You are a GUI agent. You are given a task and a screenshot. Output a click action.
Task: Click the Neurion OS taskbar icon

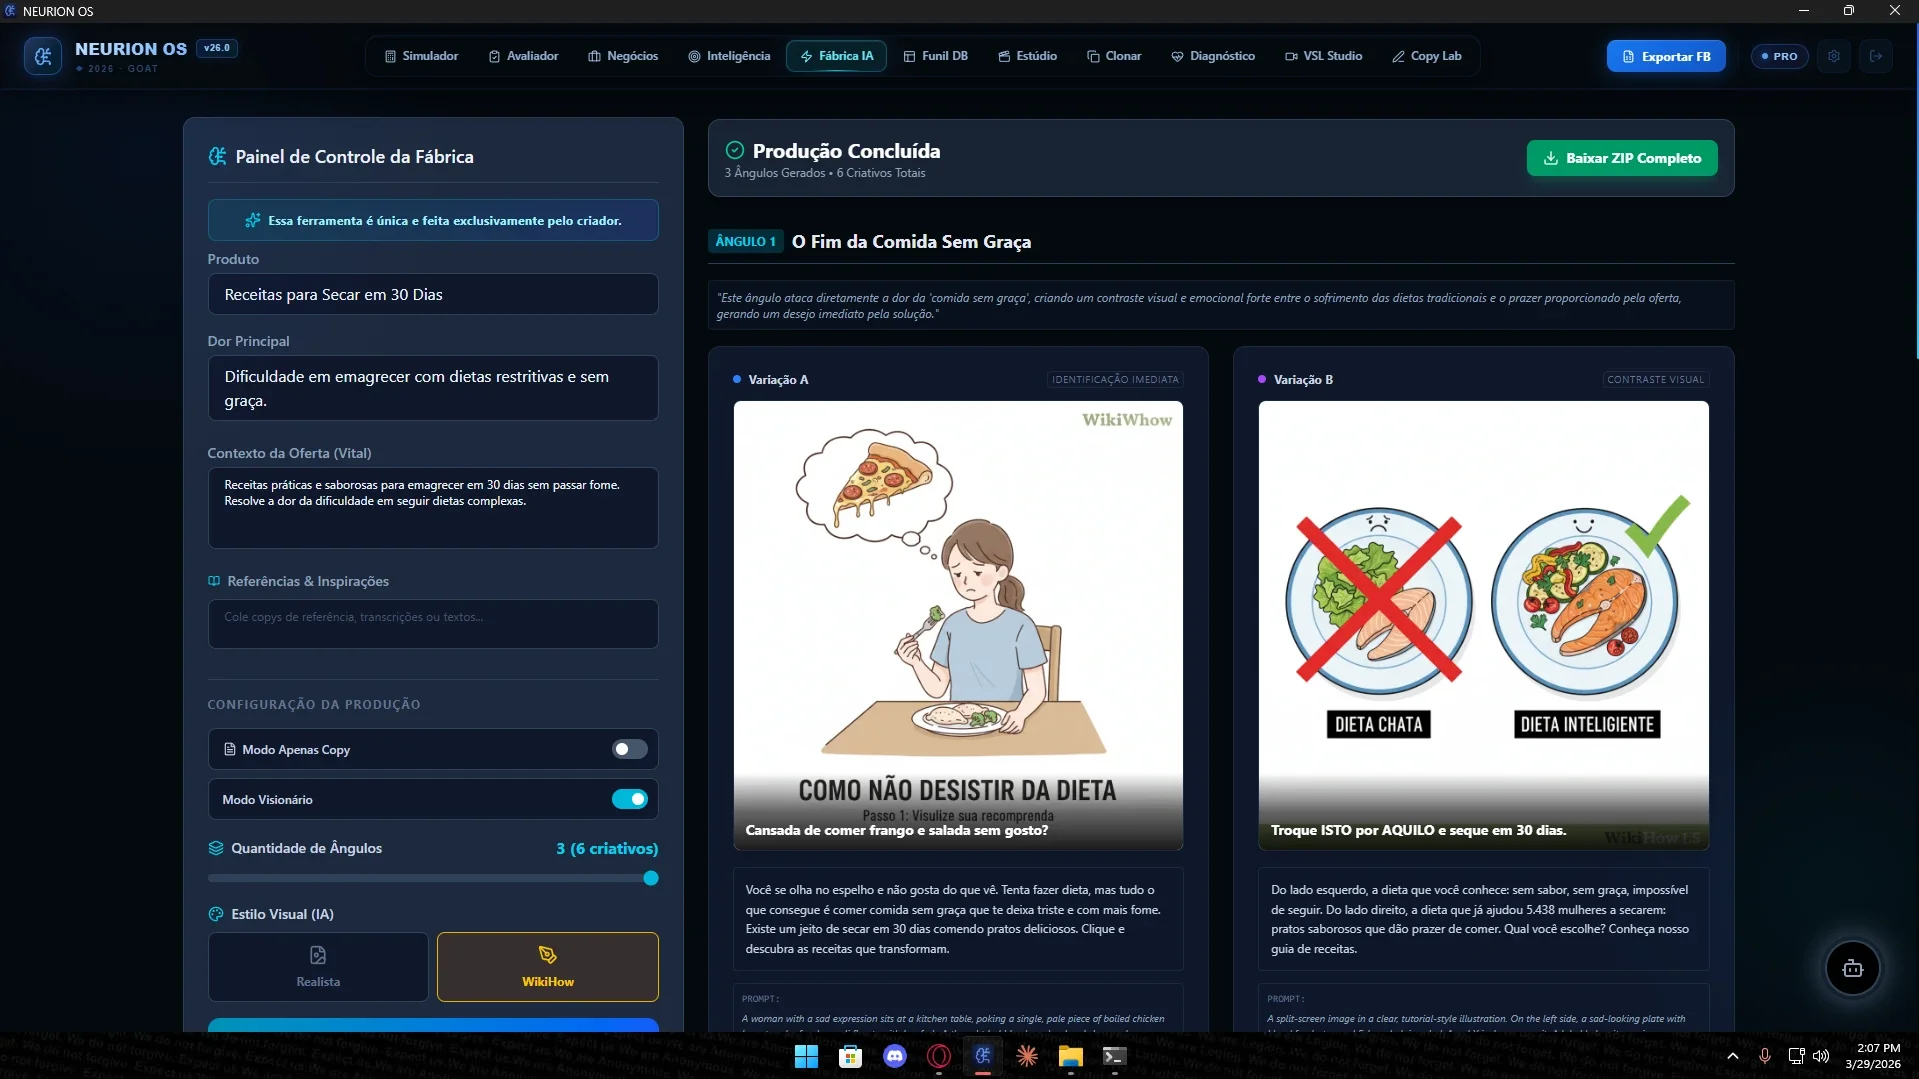[983, 1056]
